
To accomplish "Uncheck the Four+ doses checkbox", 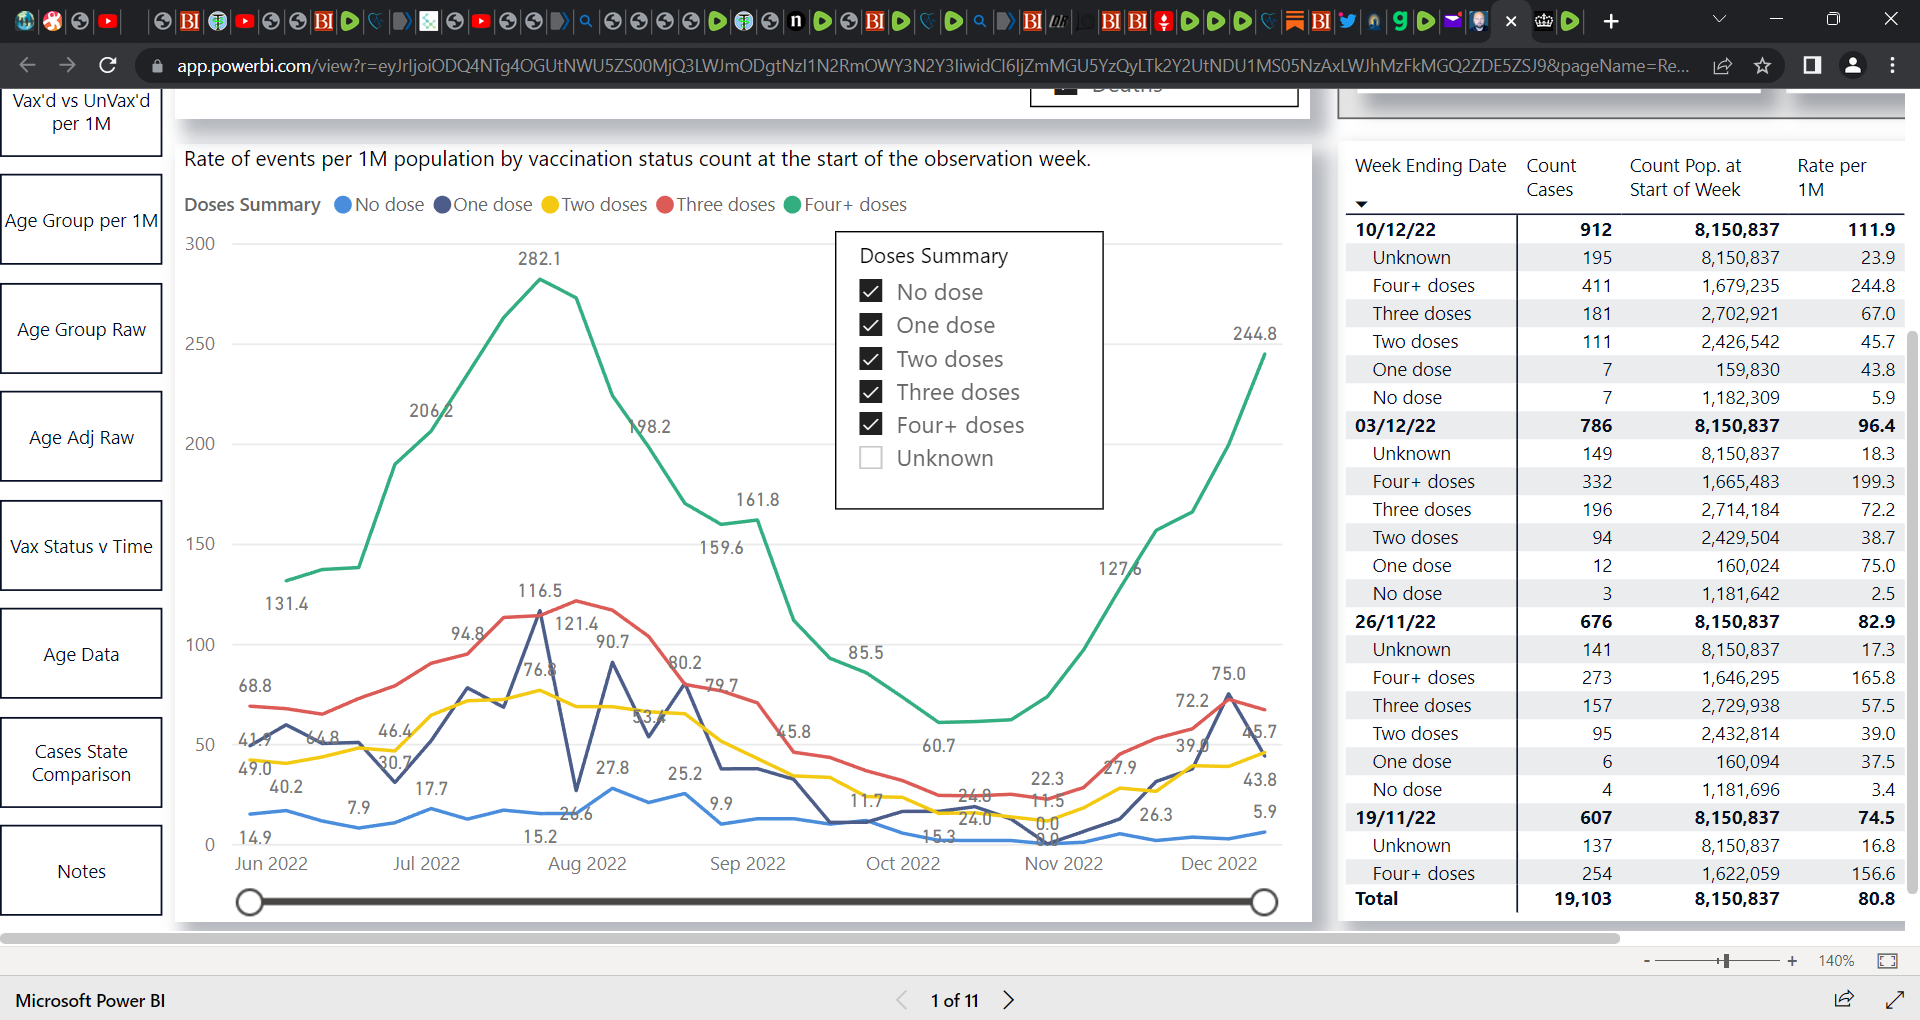I will tap(871, 425).
